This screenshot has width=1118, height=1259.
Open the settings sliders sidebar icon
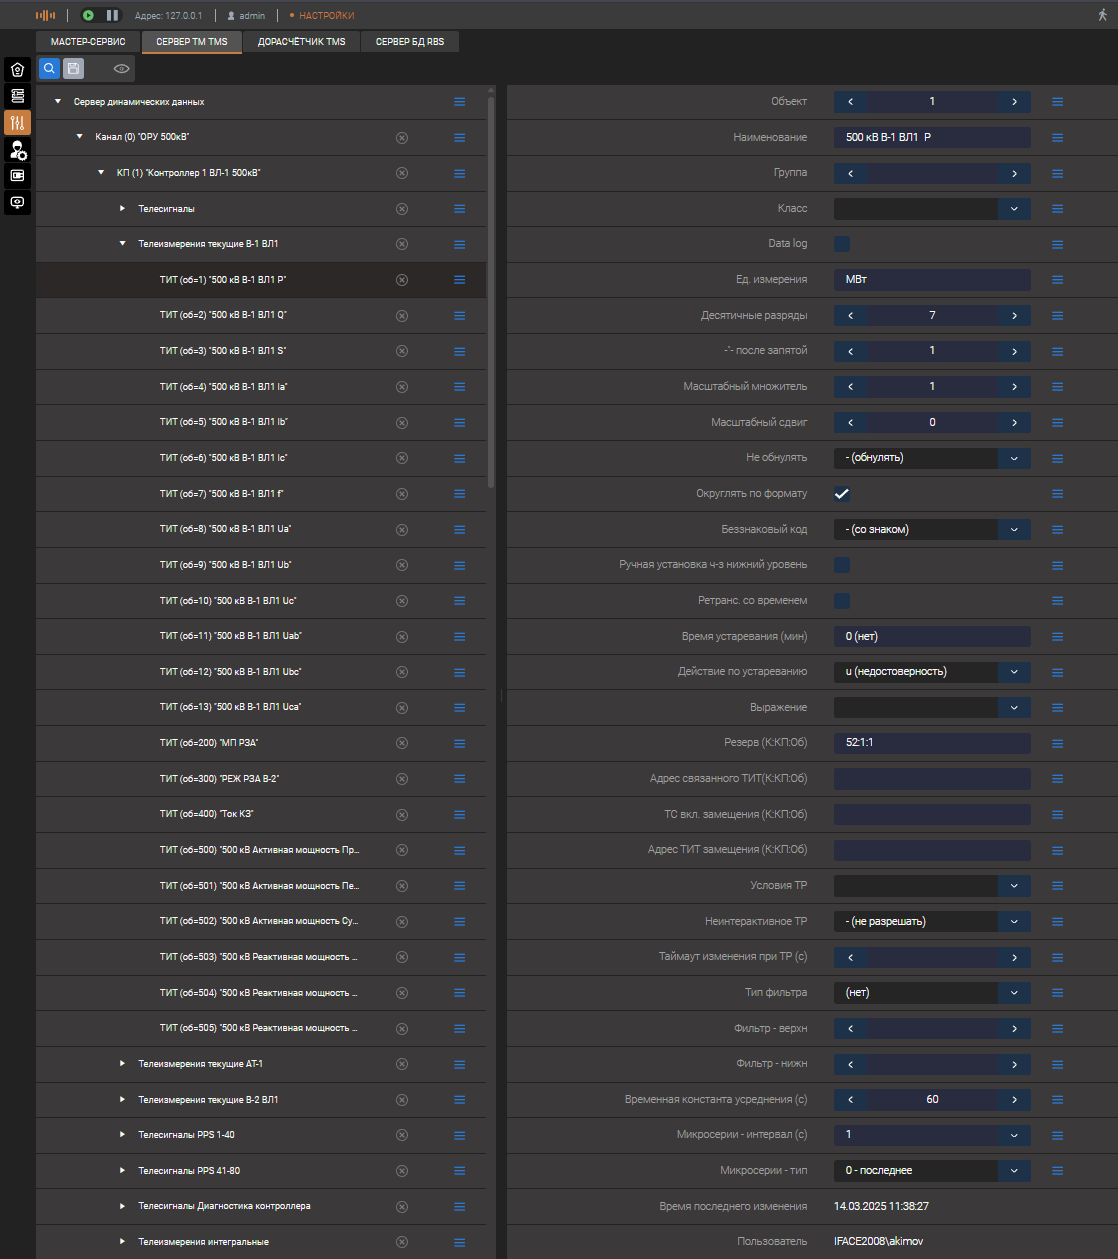(18, 123)
